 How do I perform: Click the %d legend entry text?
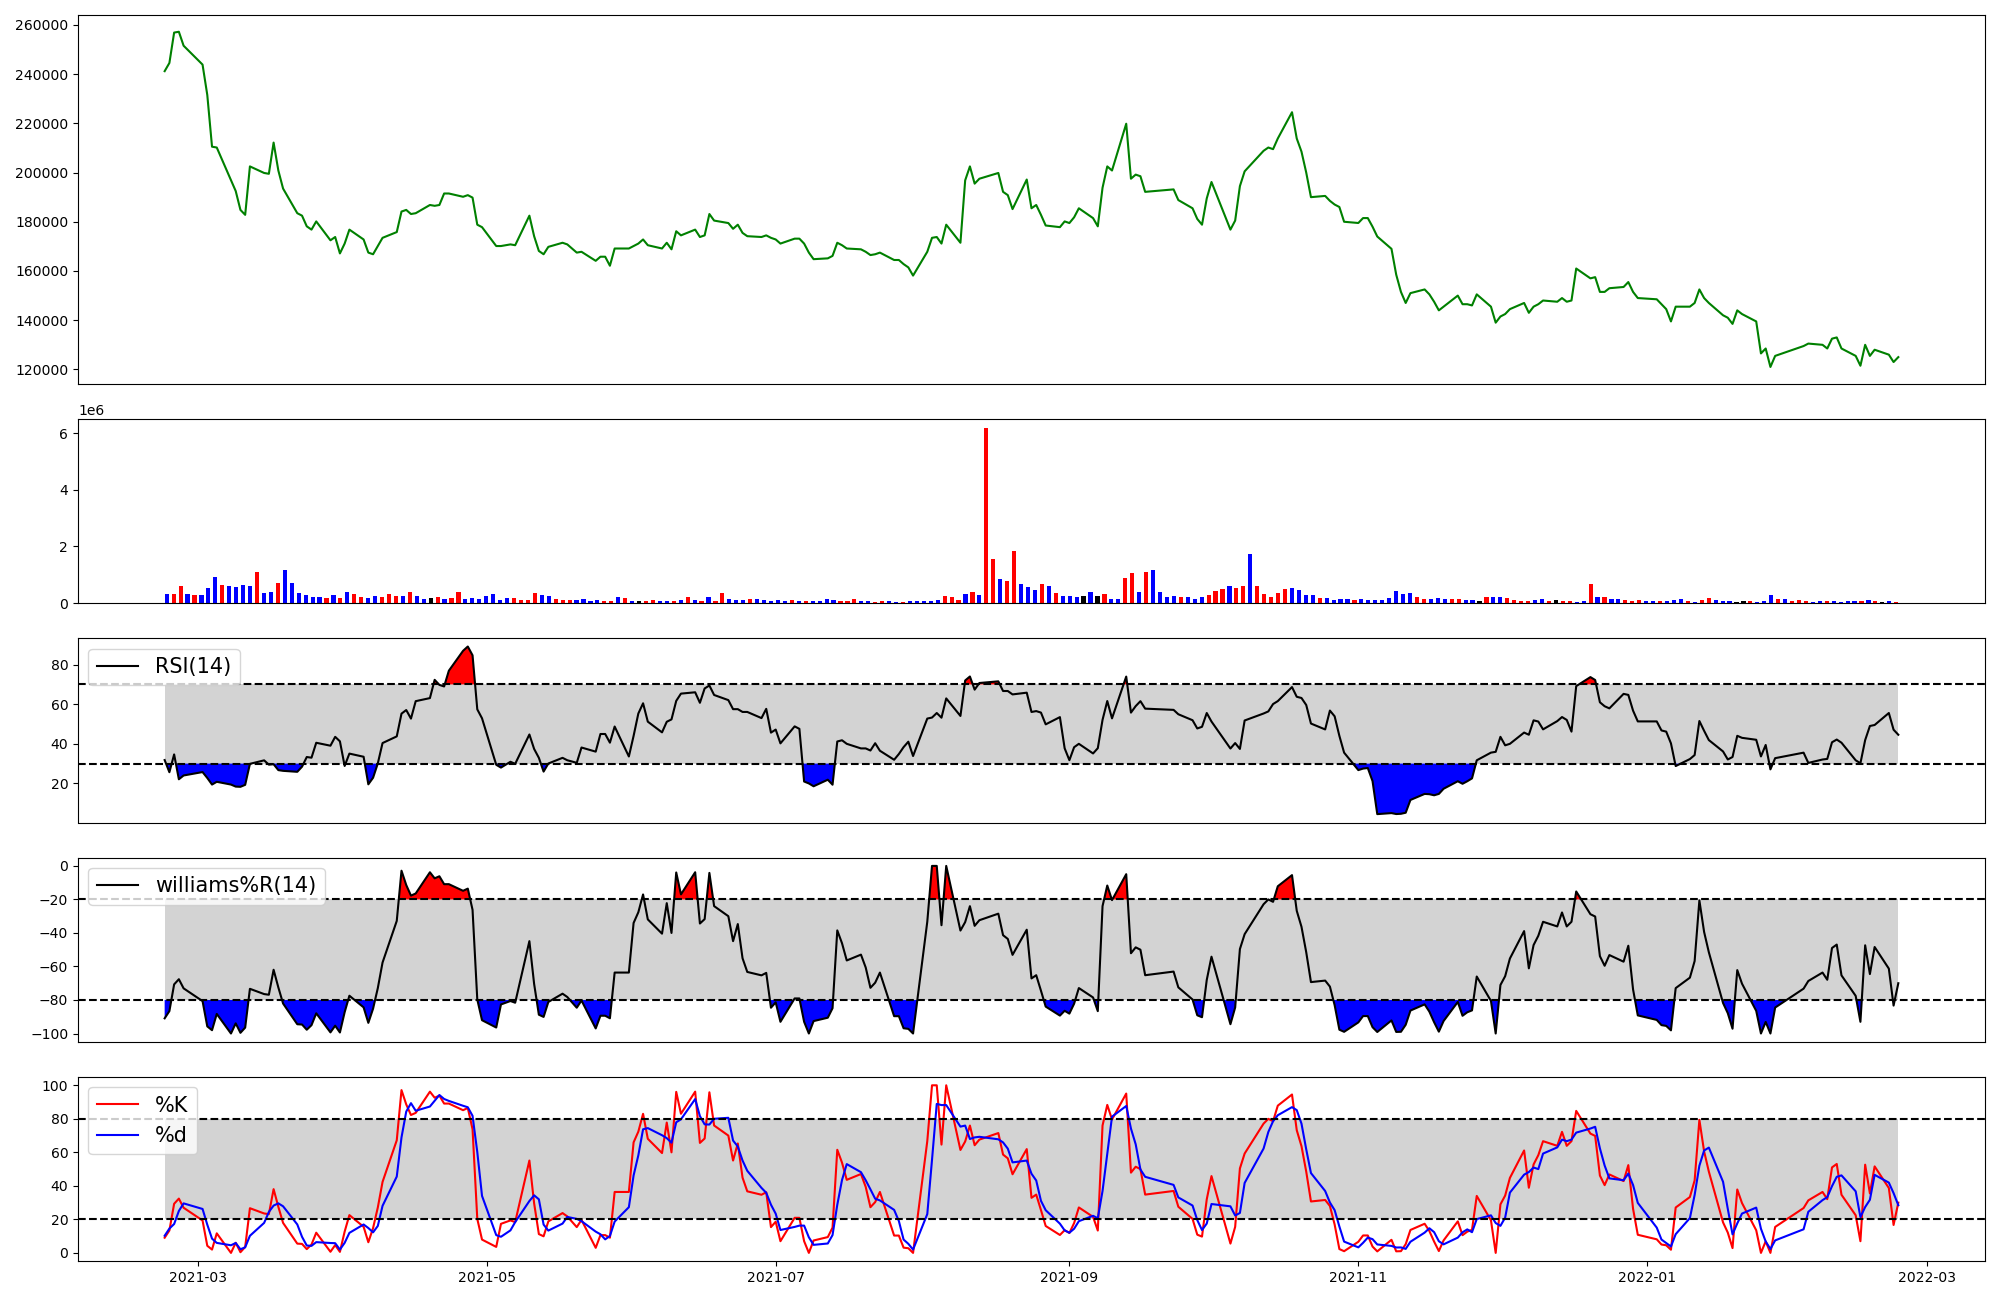tap(171, 1135)
